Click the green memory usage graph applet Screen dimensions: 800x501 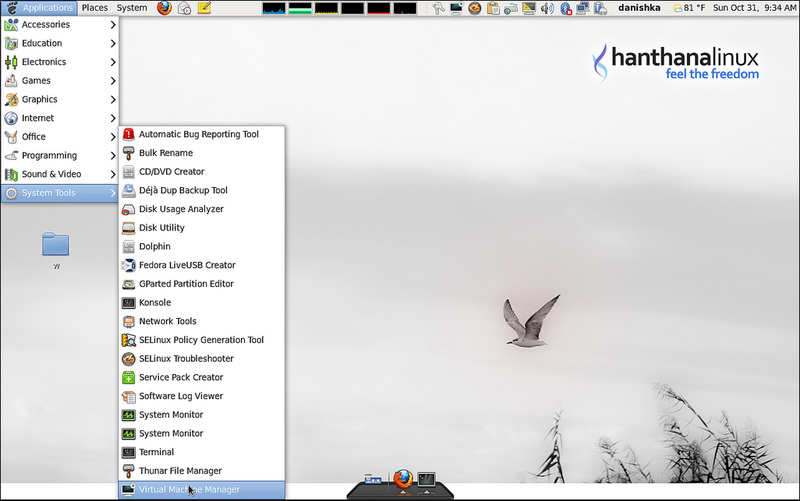tap(300, 8)
